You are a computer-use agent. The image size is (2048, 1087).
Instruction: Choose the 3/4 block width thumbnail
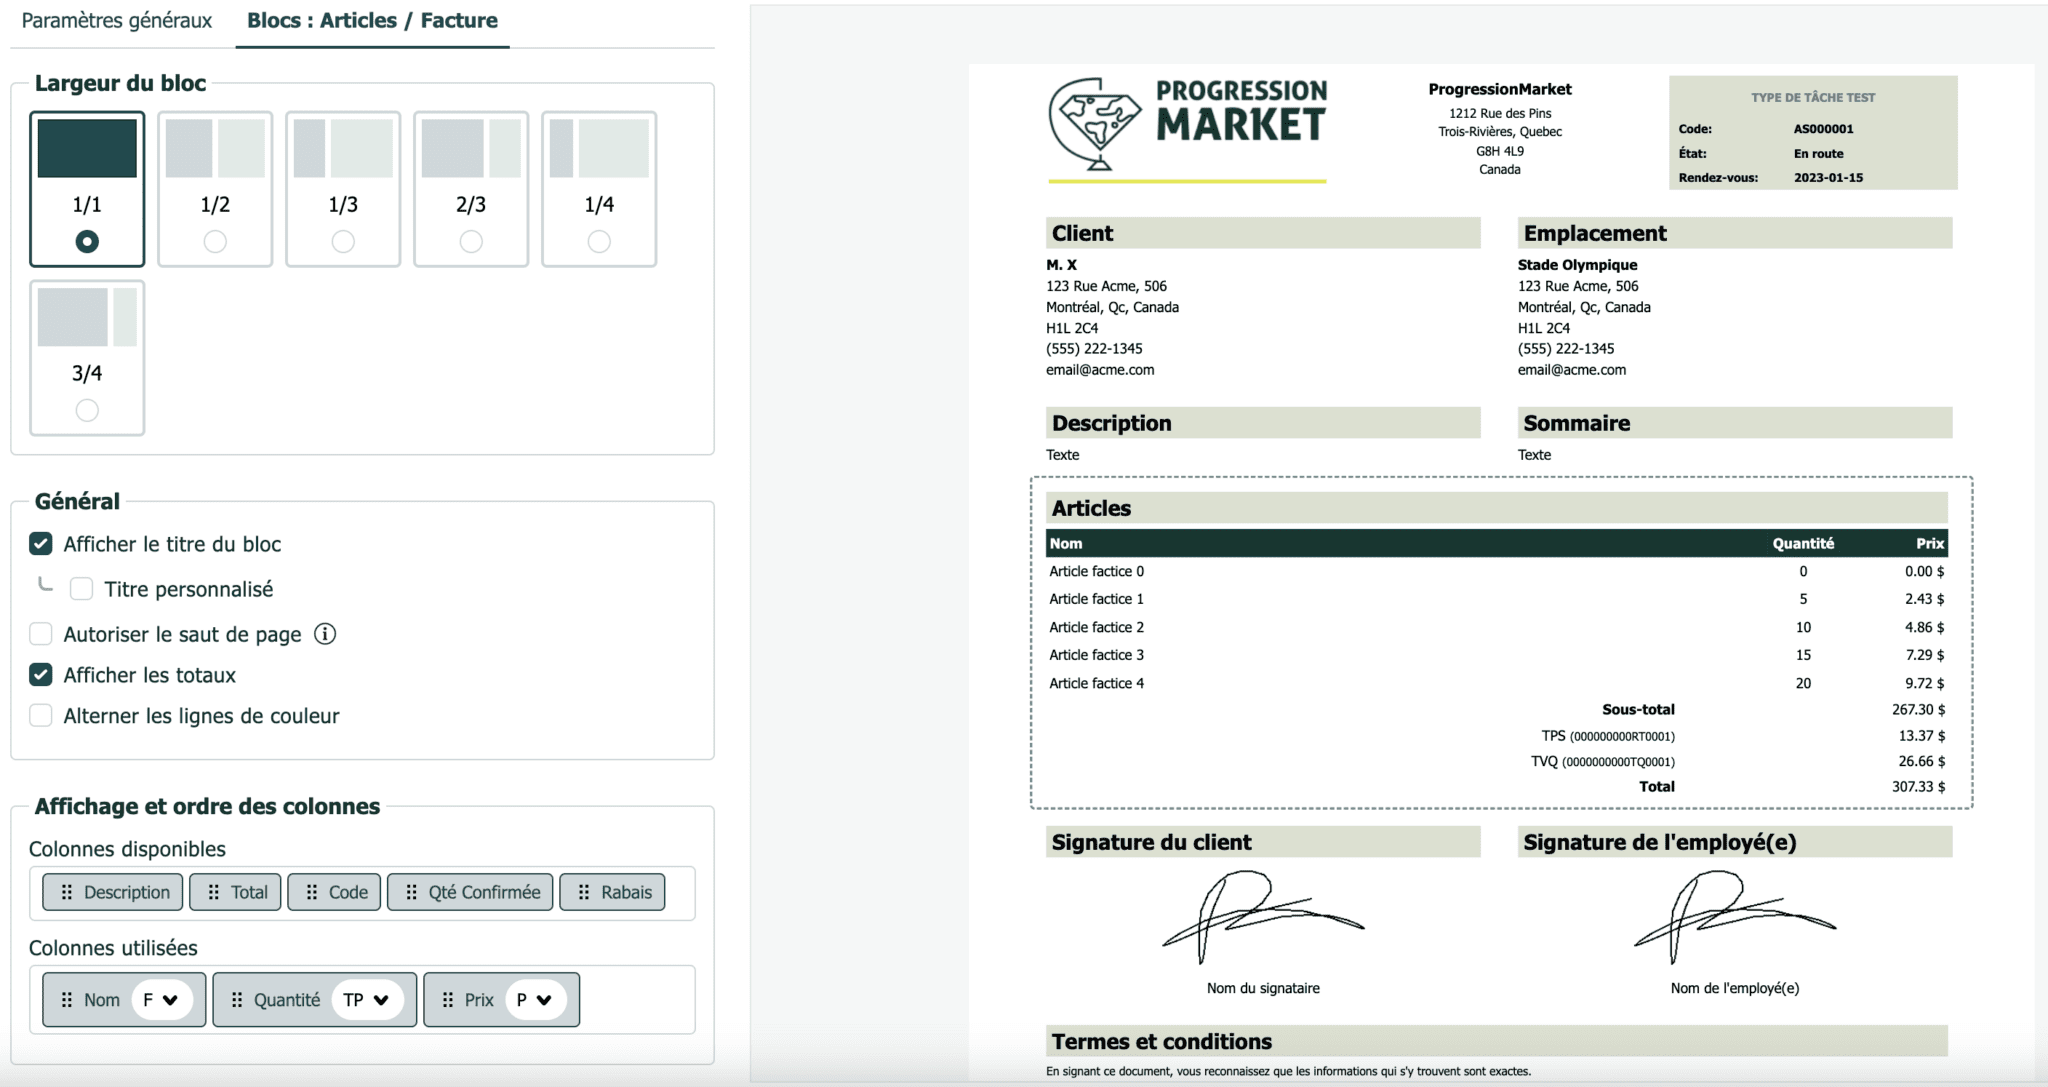pos(87,358)
